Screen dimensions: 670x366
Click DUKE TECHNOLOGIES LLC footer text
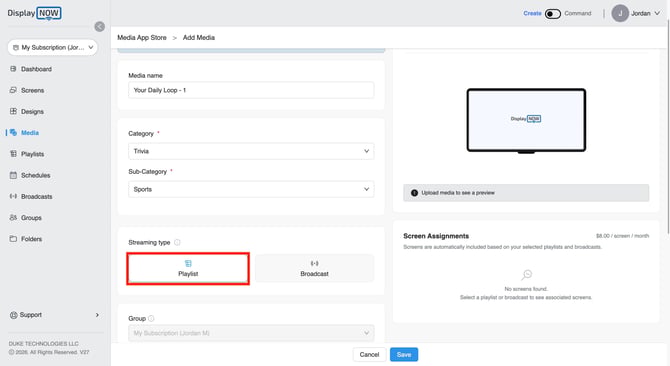(44, 343)
